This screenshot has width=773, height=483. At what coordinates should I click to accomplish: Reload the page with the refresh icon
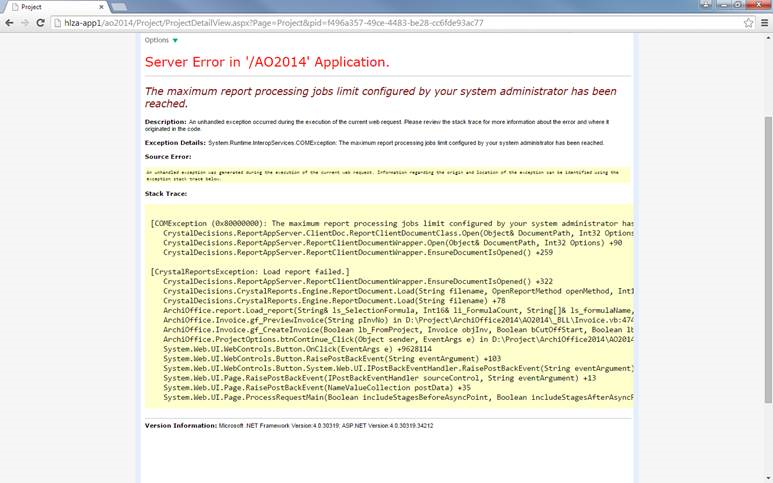click(41, 23)
